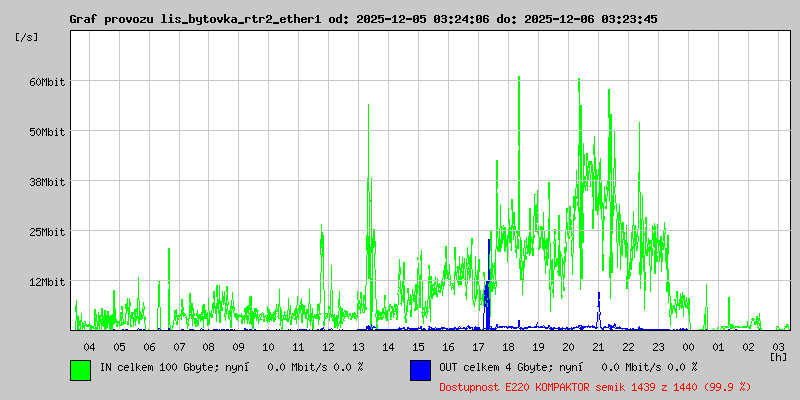Select hour 02 on the time axis
This screenshot has height=400, width=800.
click(748, 346)
